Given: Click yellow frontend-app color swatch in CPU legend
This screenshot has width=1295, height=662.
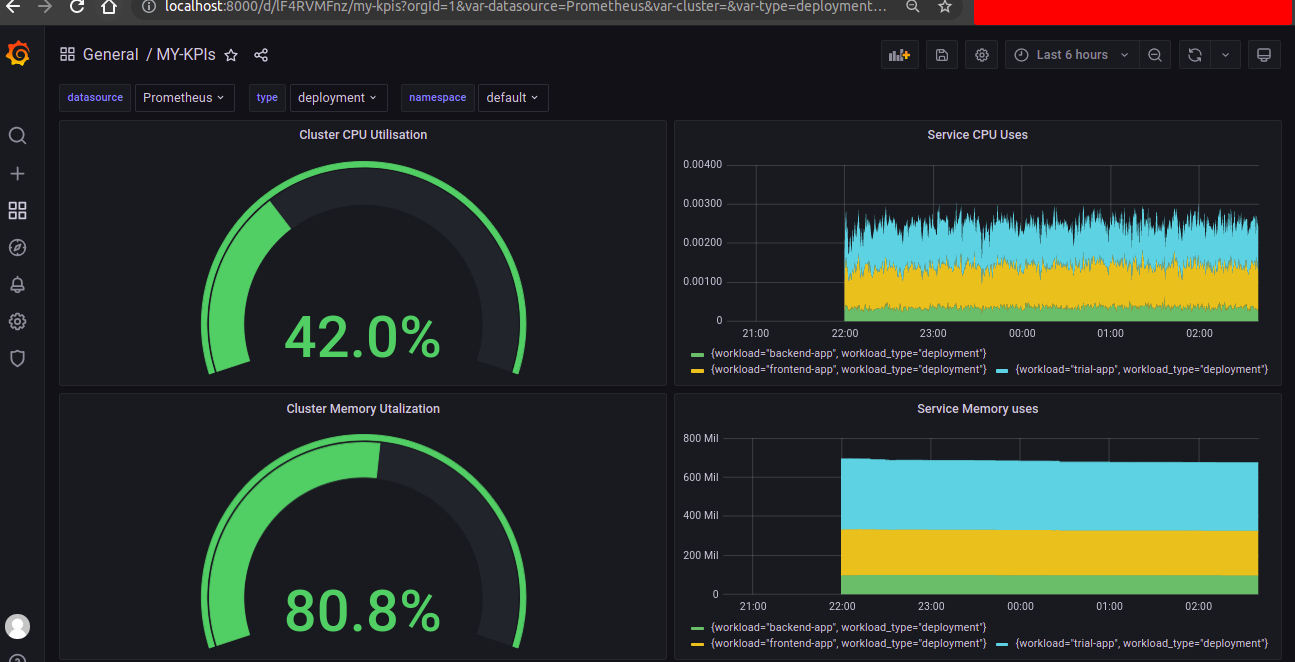Looking at the screenshot, I should tap(697, 370).
